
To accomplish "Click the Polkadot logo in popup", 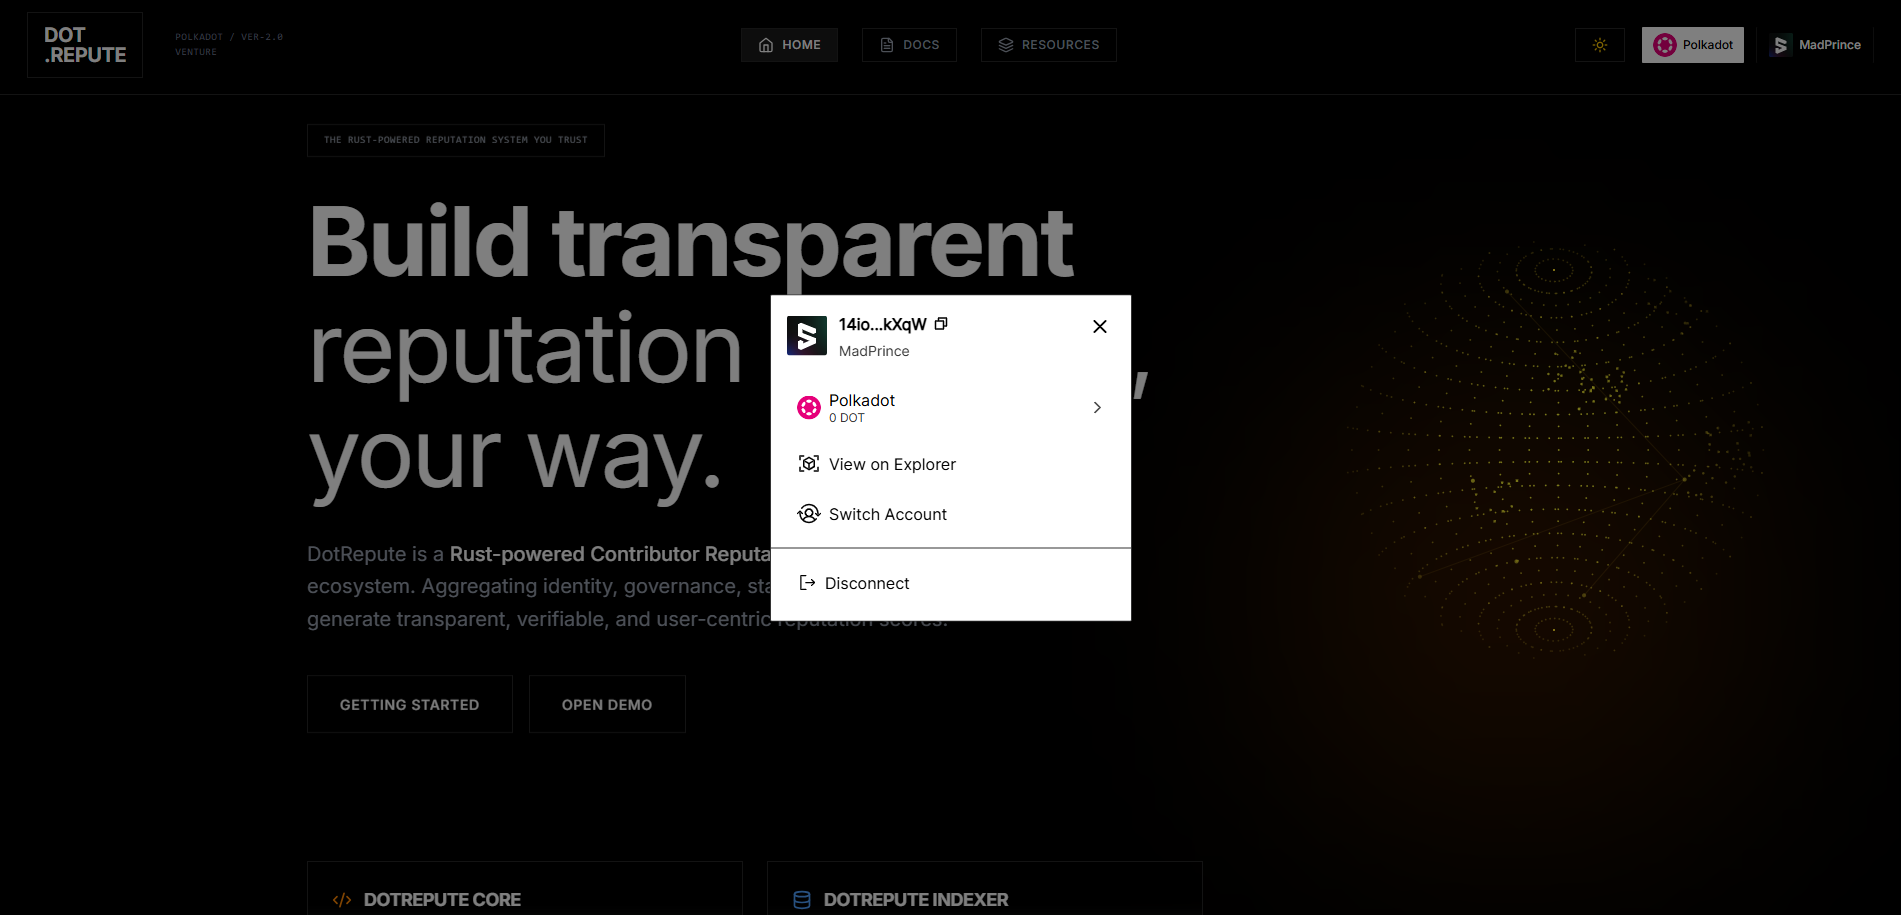I will tap(809, 407).
